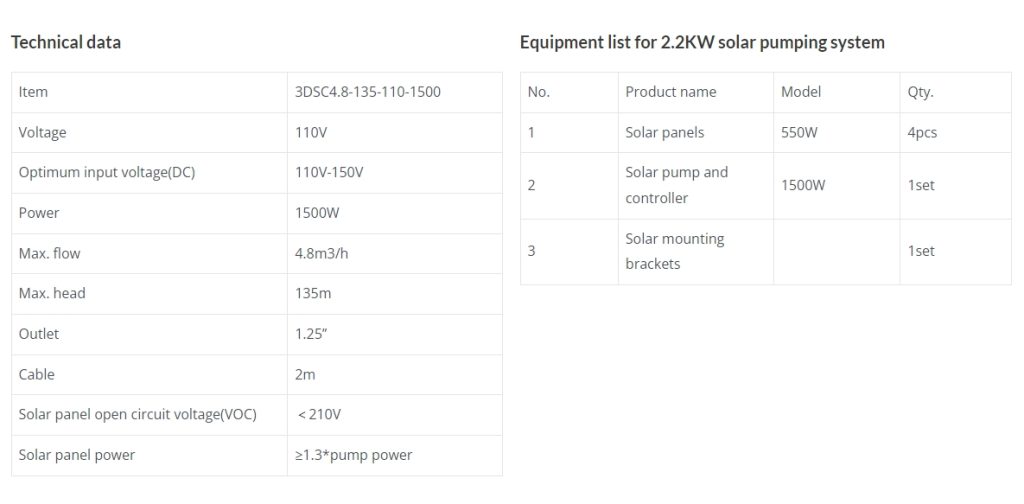This screenshot has height=504, width=1024.
Task: Select the Voltage row label
Action: (x=42, y=133)
